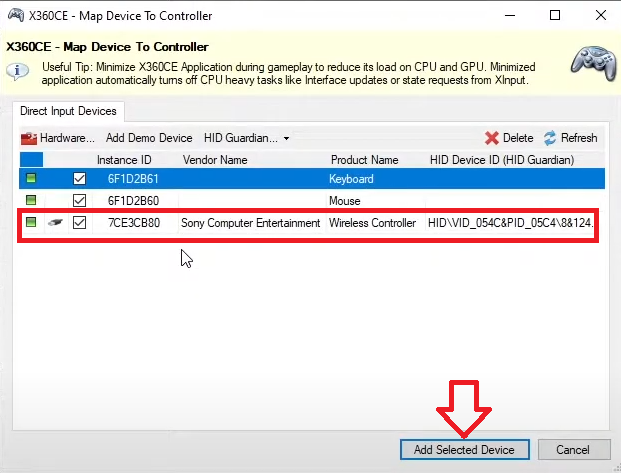The height and width of the screenshot is (473, 621).
Task: Click green status square of Wireless Controller row
Action: click(x=31, y=222)
